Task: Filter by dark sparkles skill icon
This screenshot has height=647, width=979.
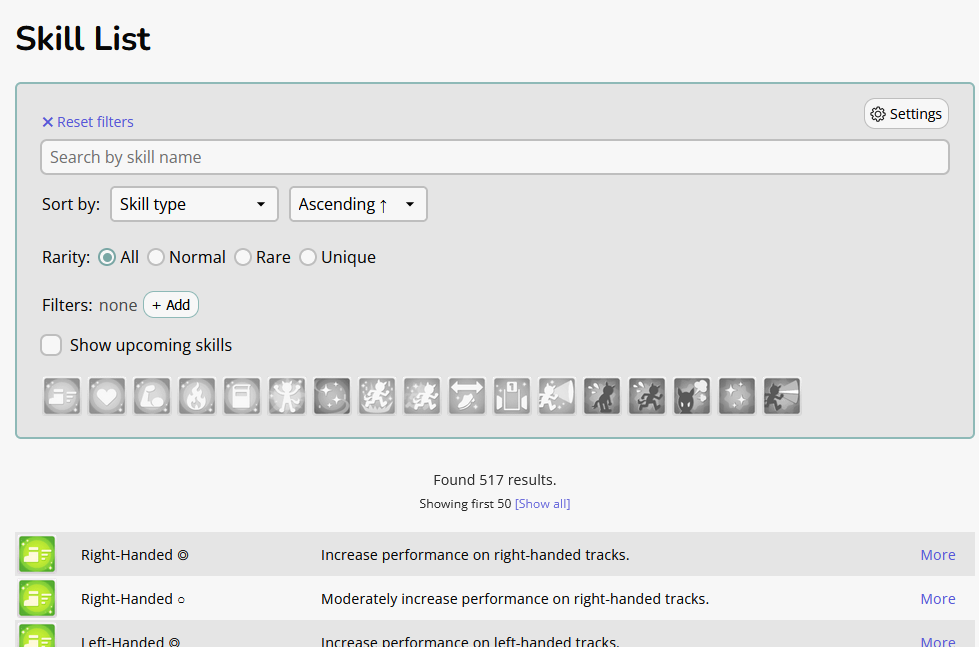Action: point(736,396)
